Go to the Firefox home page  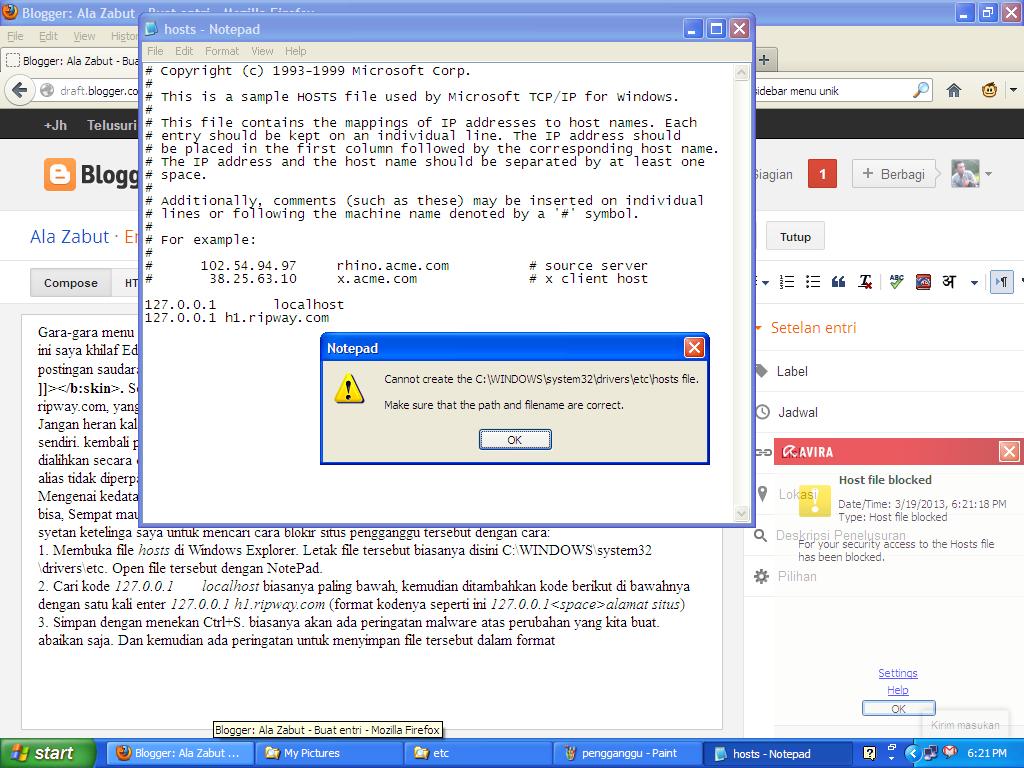(x=954, y=90)
